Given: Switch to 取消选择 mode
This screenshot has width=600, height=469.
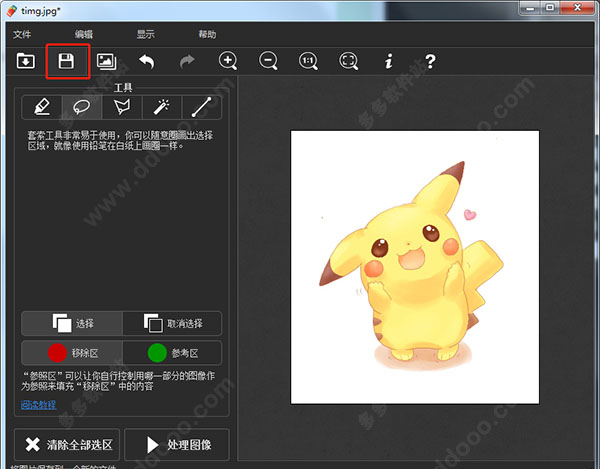Looking at the screenshot, I should click(x=172, y=323).
